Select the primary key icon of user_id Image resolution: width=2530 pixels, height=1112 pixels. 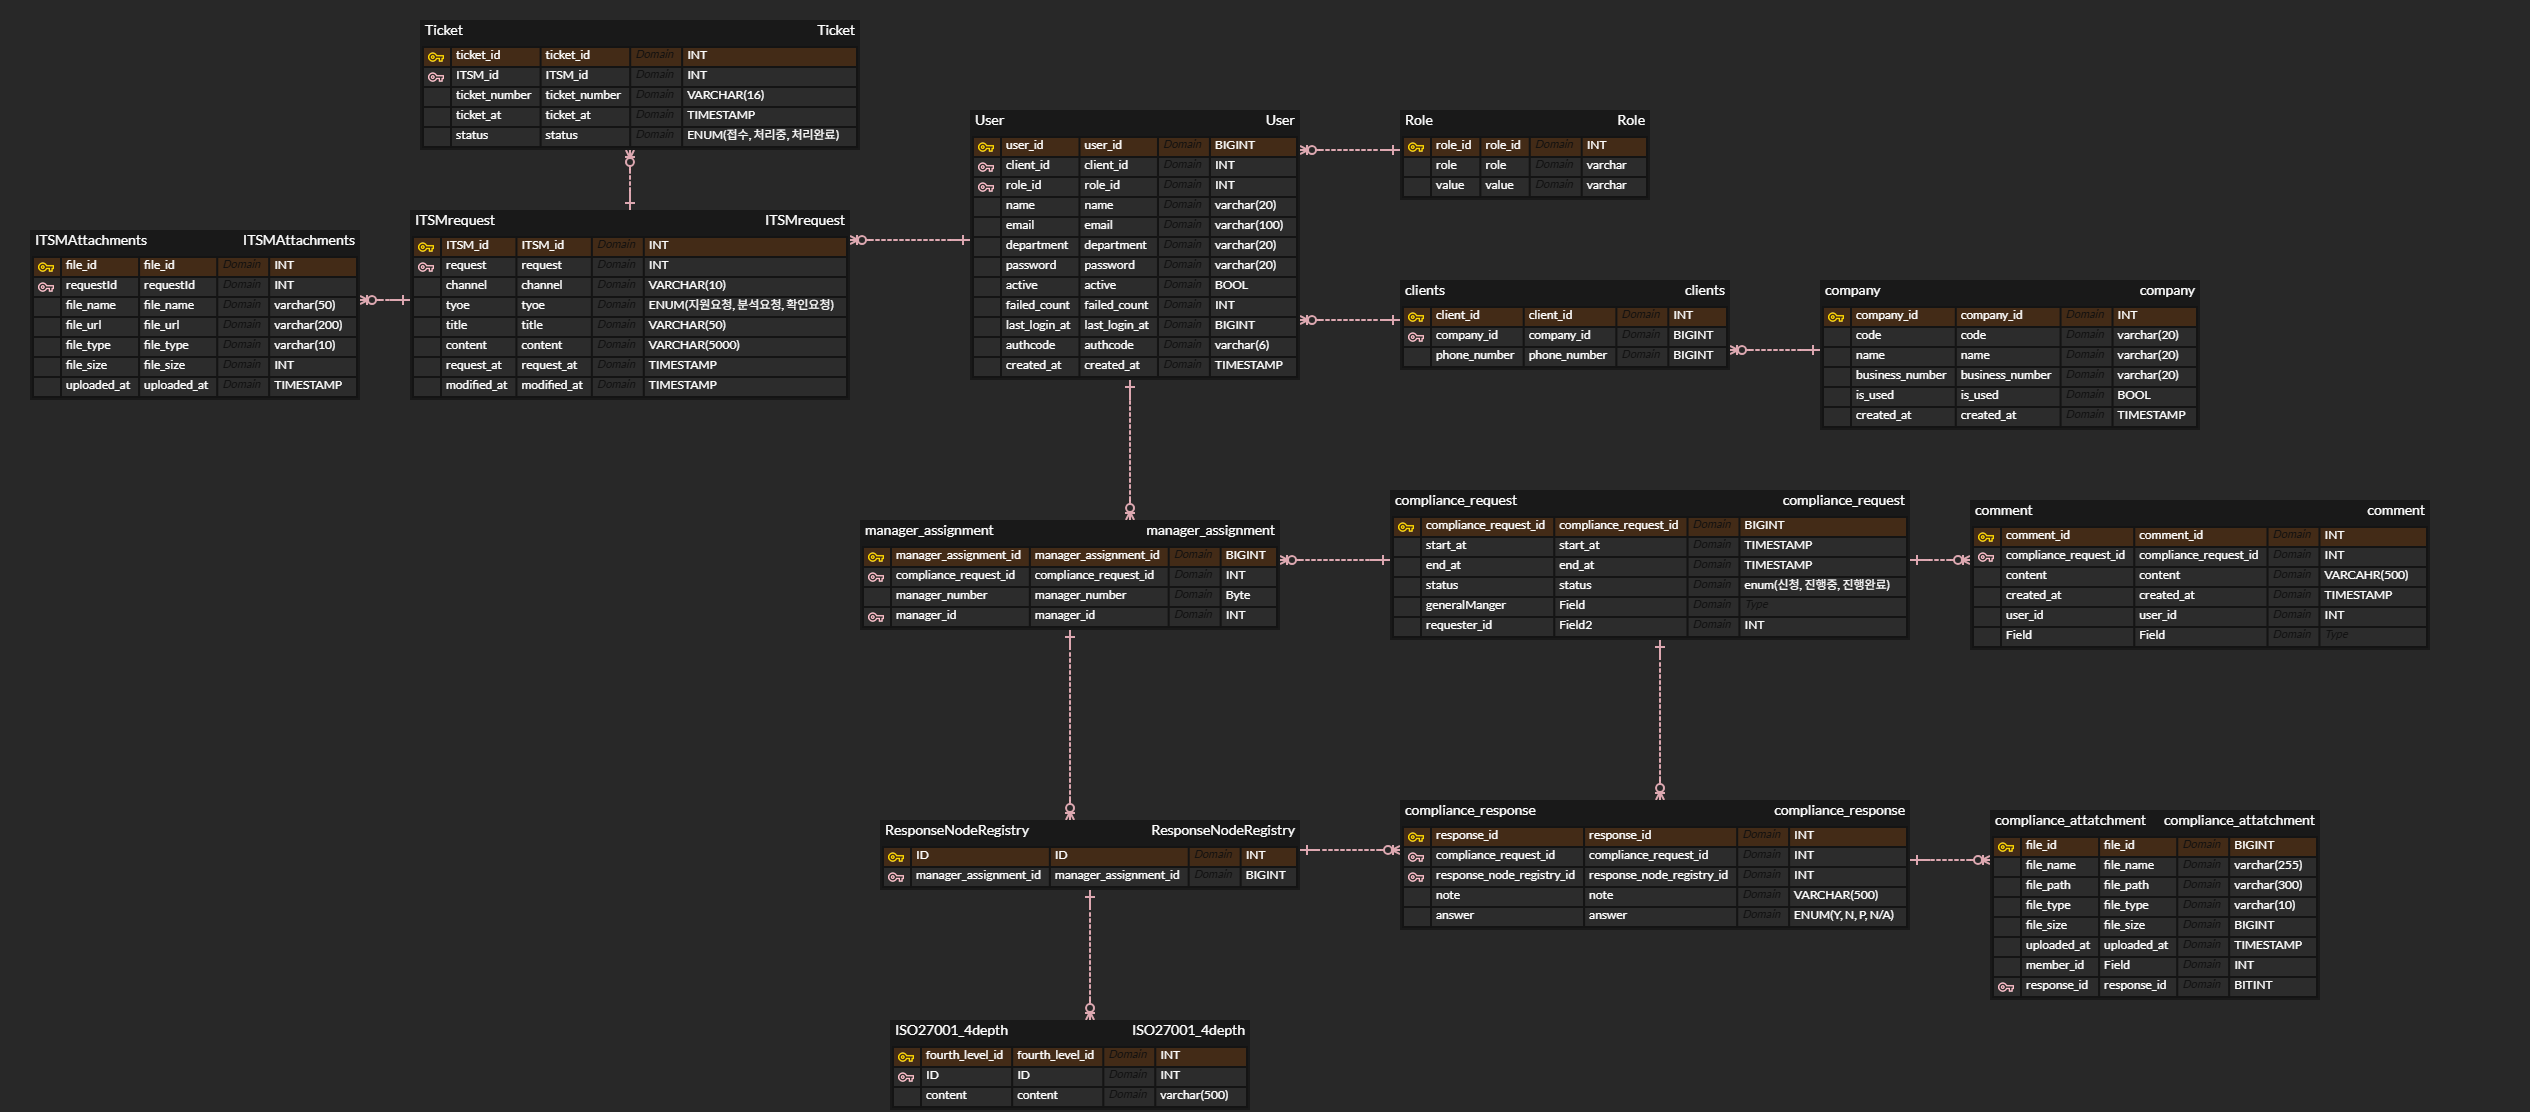click(x=986, y=147)
